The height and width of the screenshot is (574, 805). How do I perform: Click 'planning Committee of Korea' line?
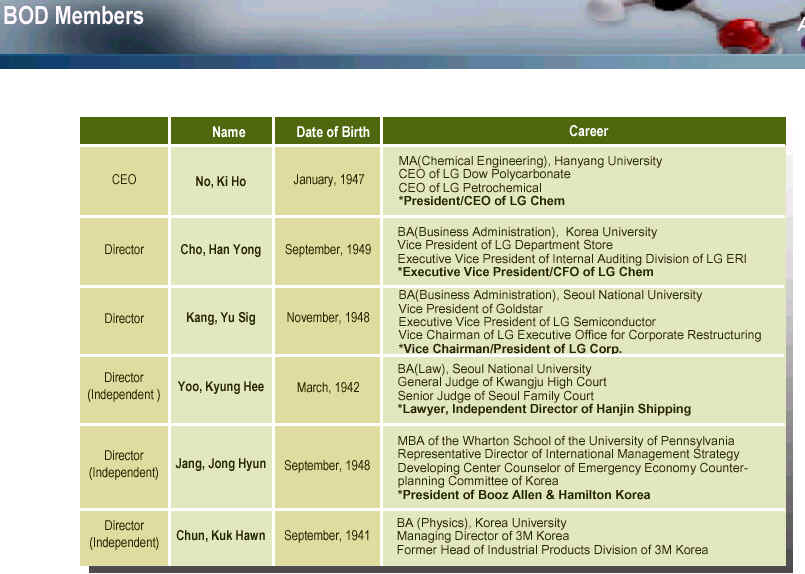click(x=478, y=481)
